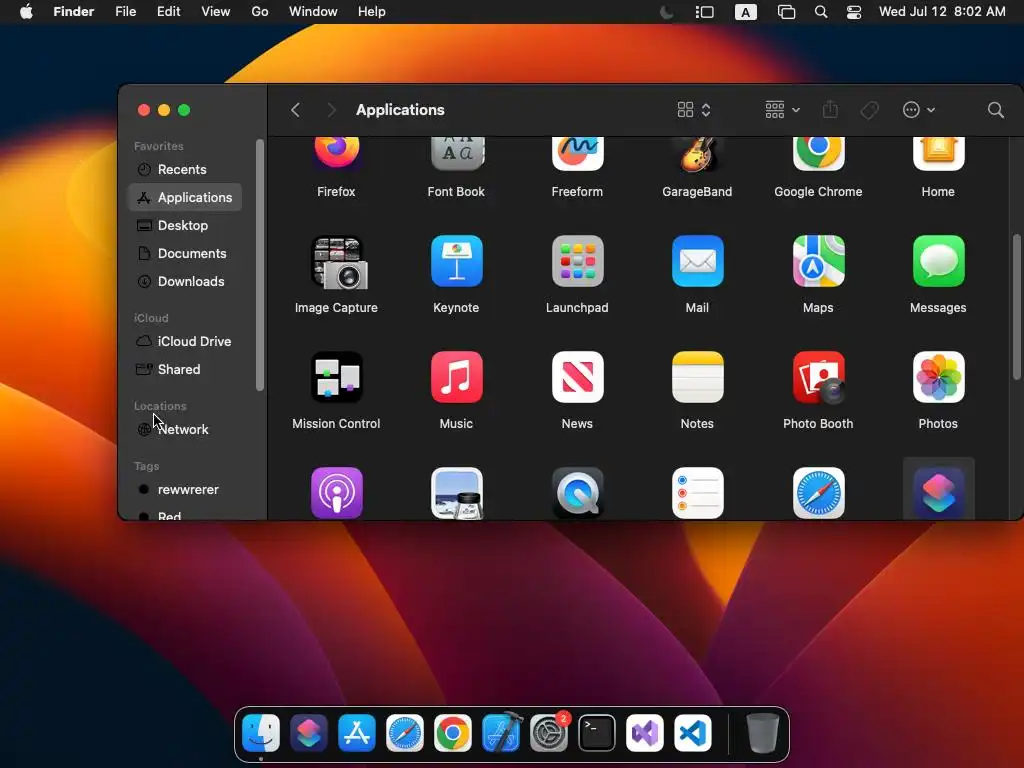Open the Help menu

[x=372, y=12]
